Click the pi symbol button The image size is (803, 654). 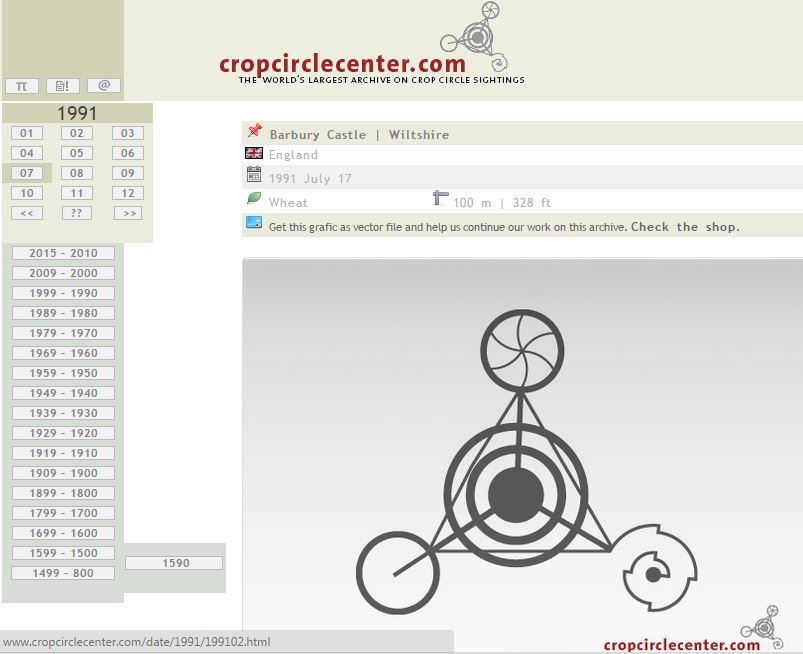click(21, 86)
